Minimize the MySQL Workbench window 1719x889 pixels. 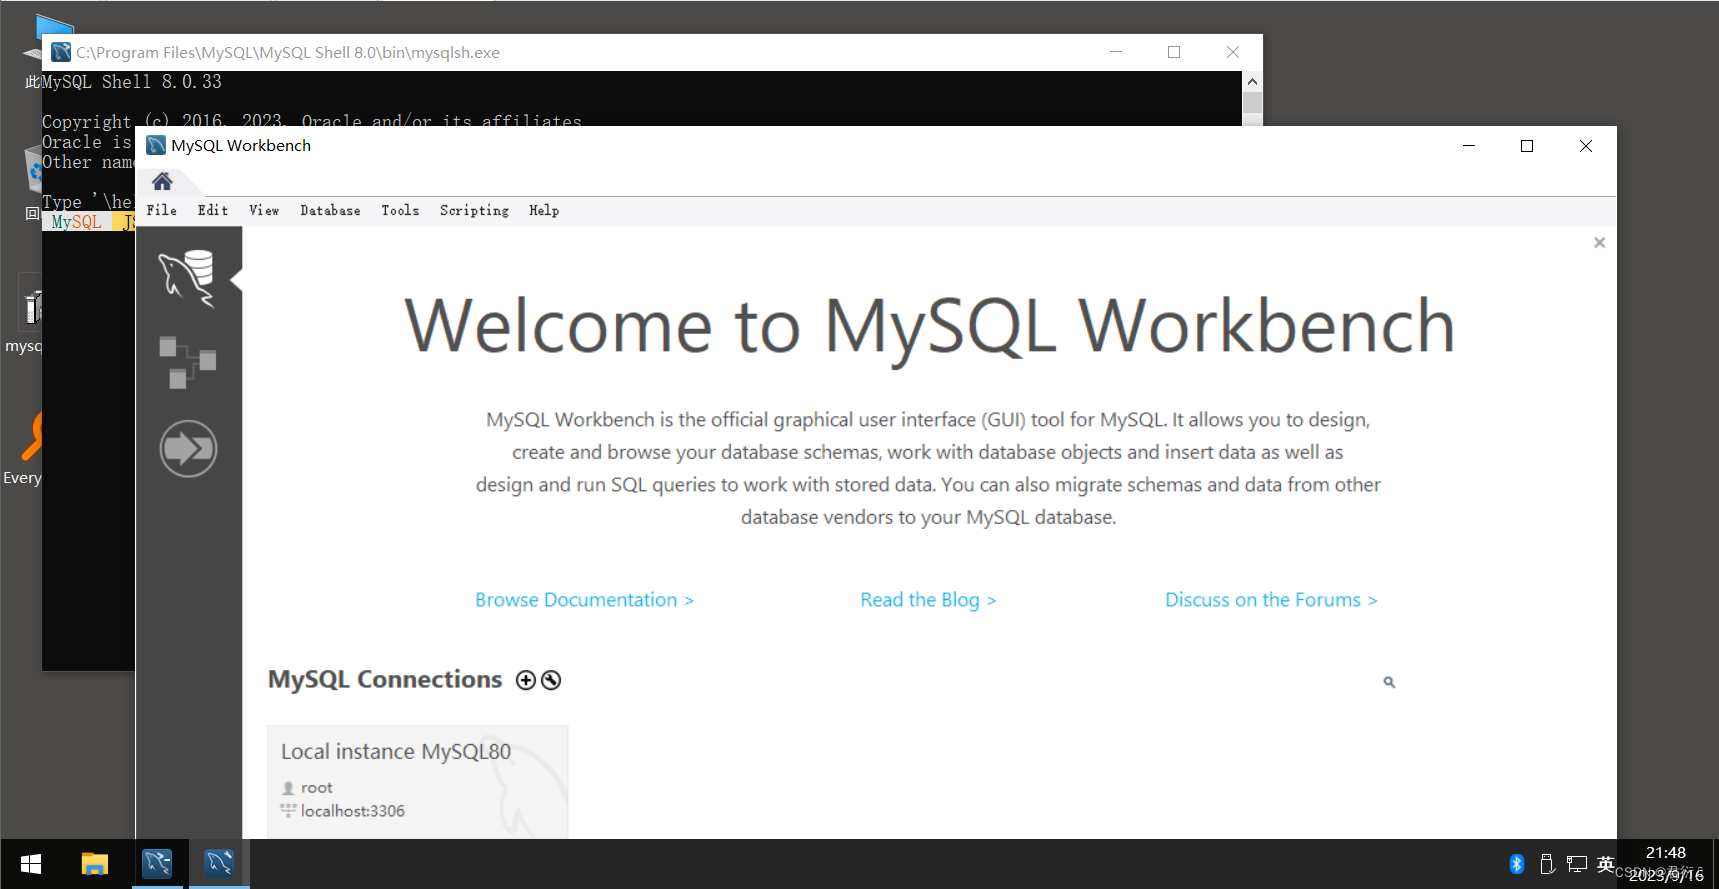1469,146
